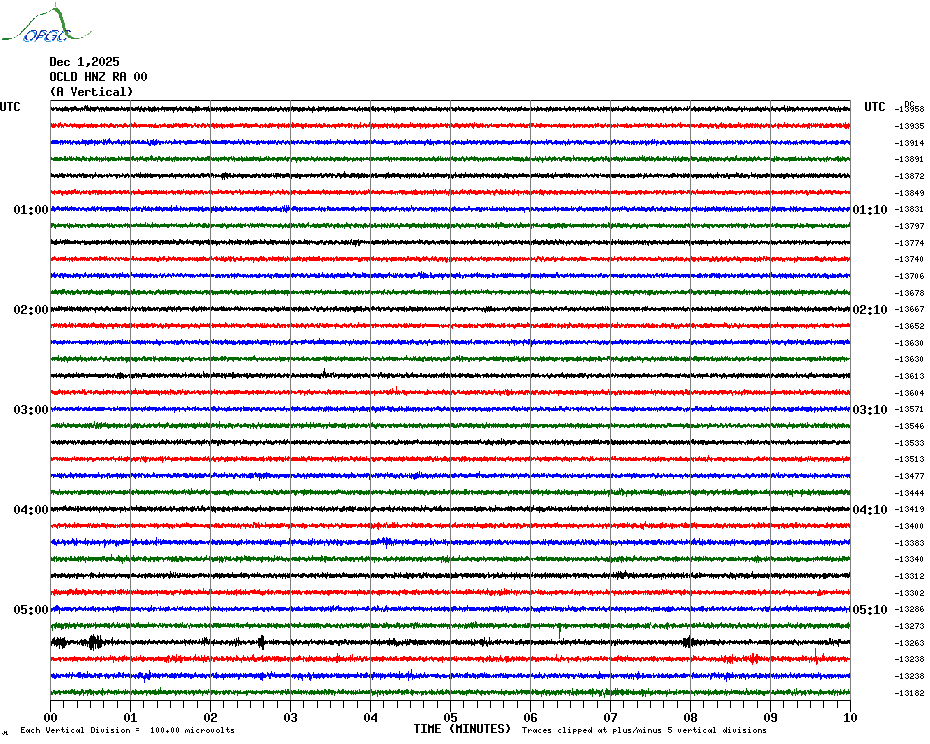Viewport: 930px width, 744px height.
Task: Click the "04:10" time label
Action: pyautogui.click(x=870, y=510)
